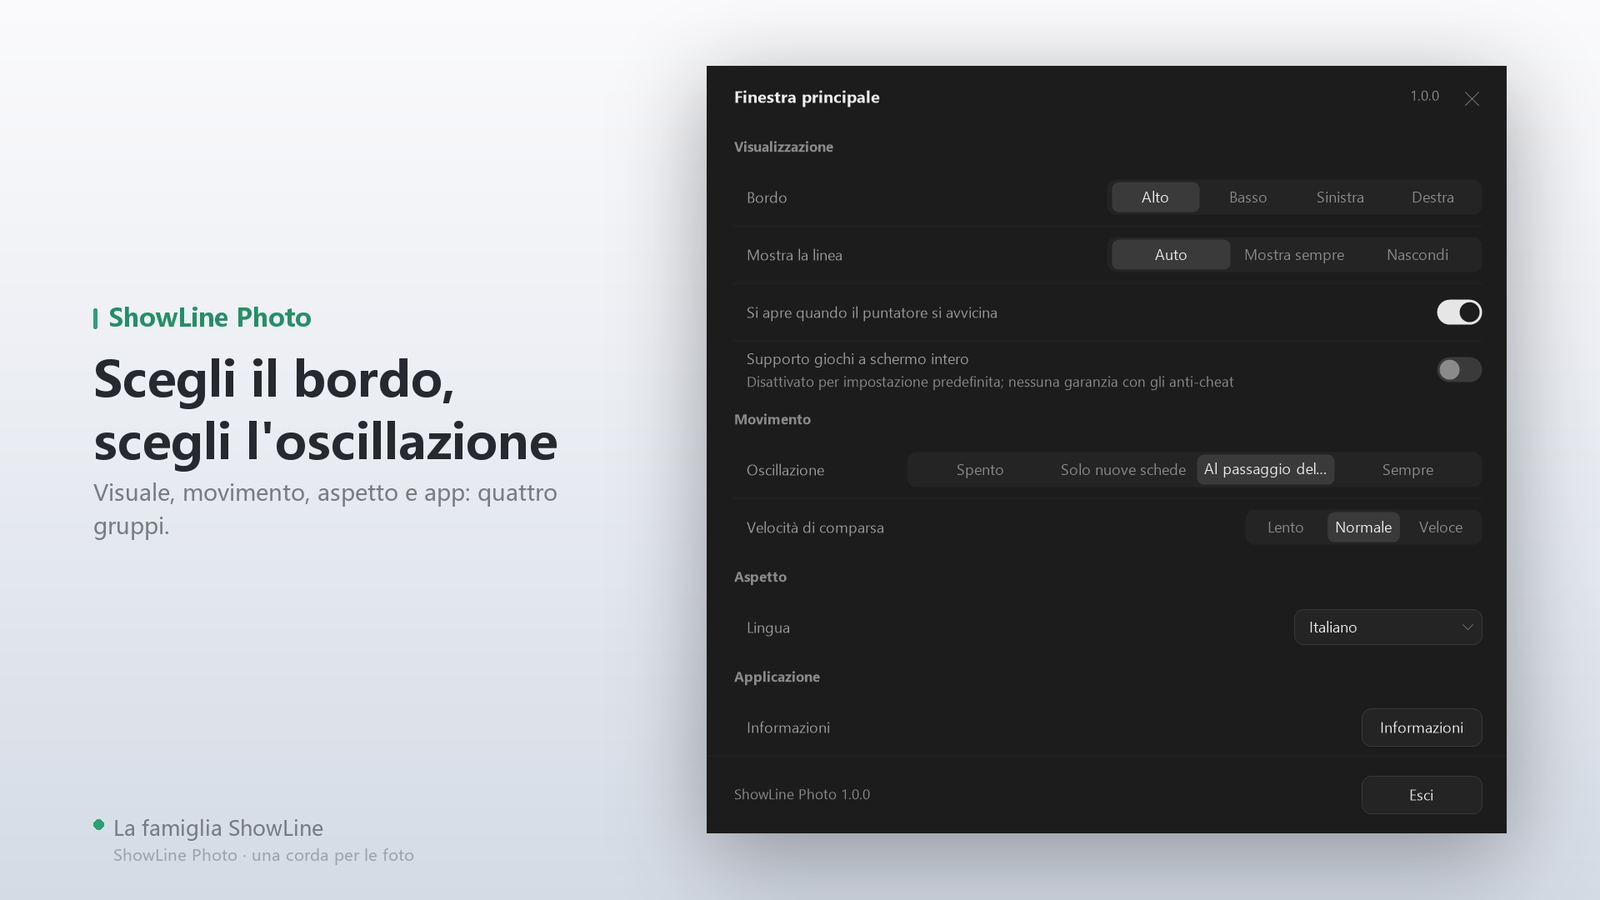Set Velocità di comparsa to Veloce
This screenshot has width=1600, height=900.
1440,527
